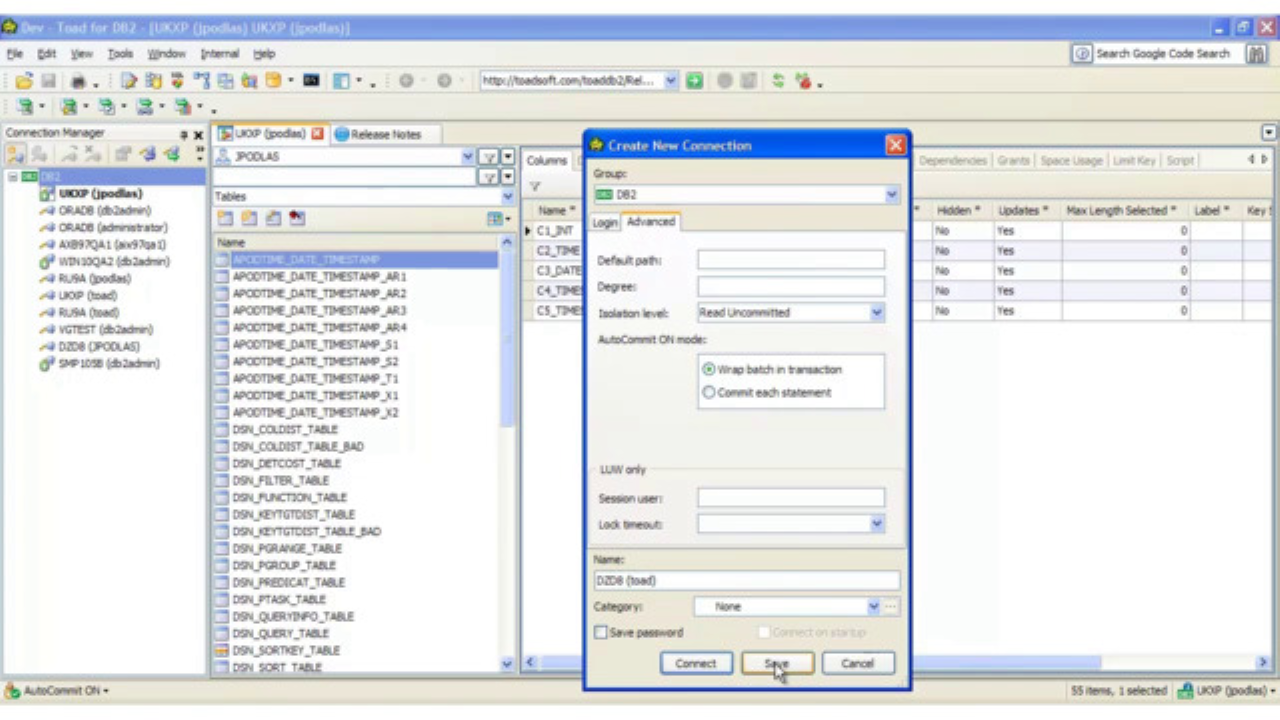Open the Tools menu
The height and width of the screenshot is (720, 1280).
(120, 54)
